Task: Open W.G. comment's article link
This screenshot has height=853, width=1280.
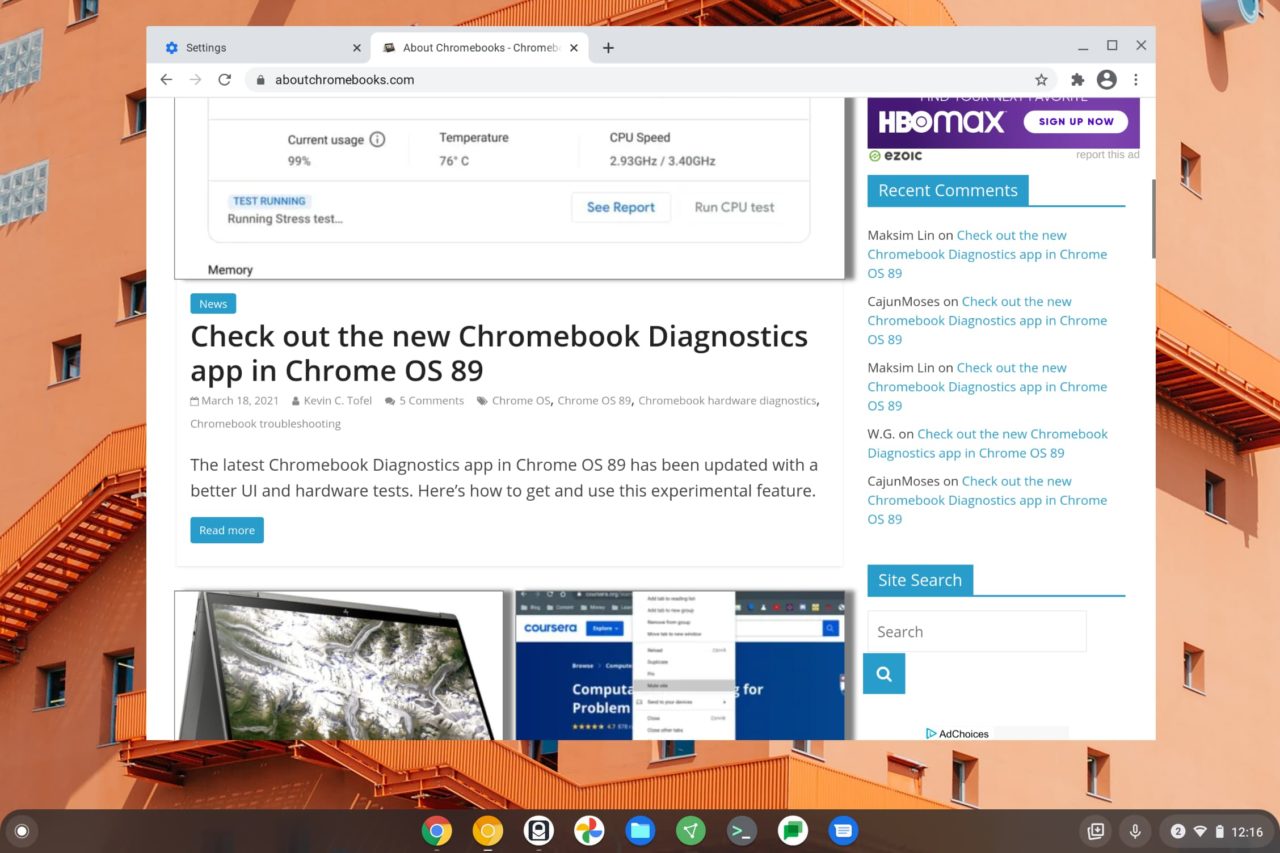Action: [987, 443]
